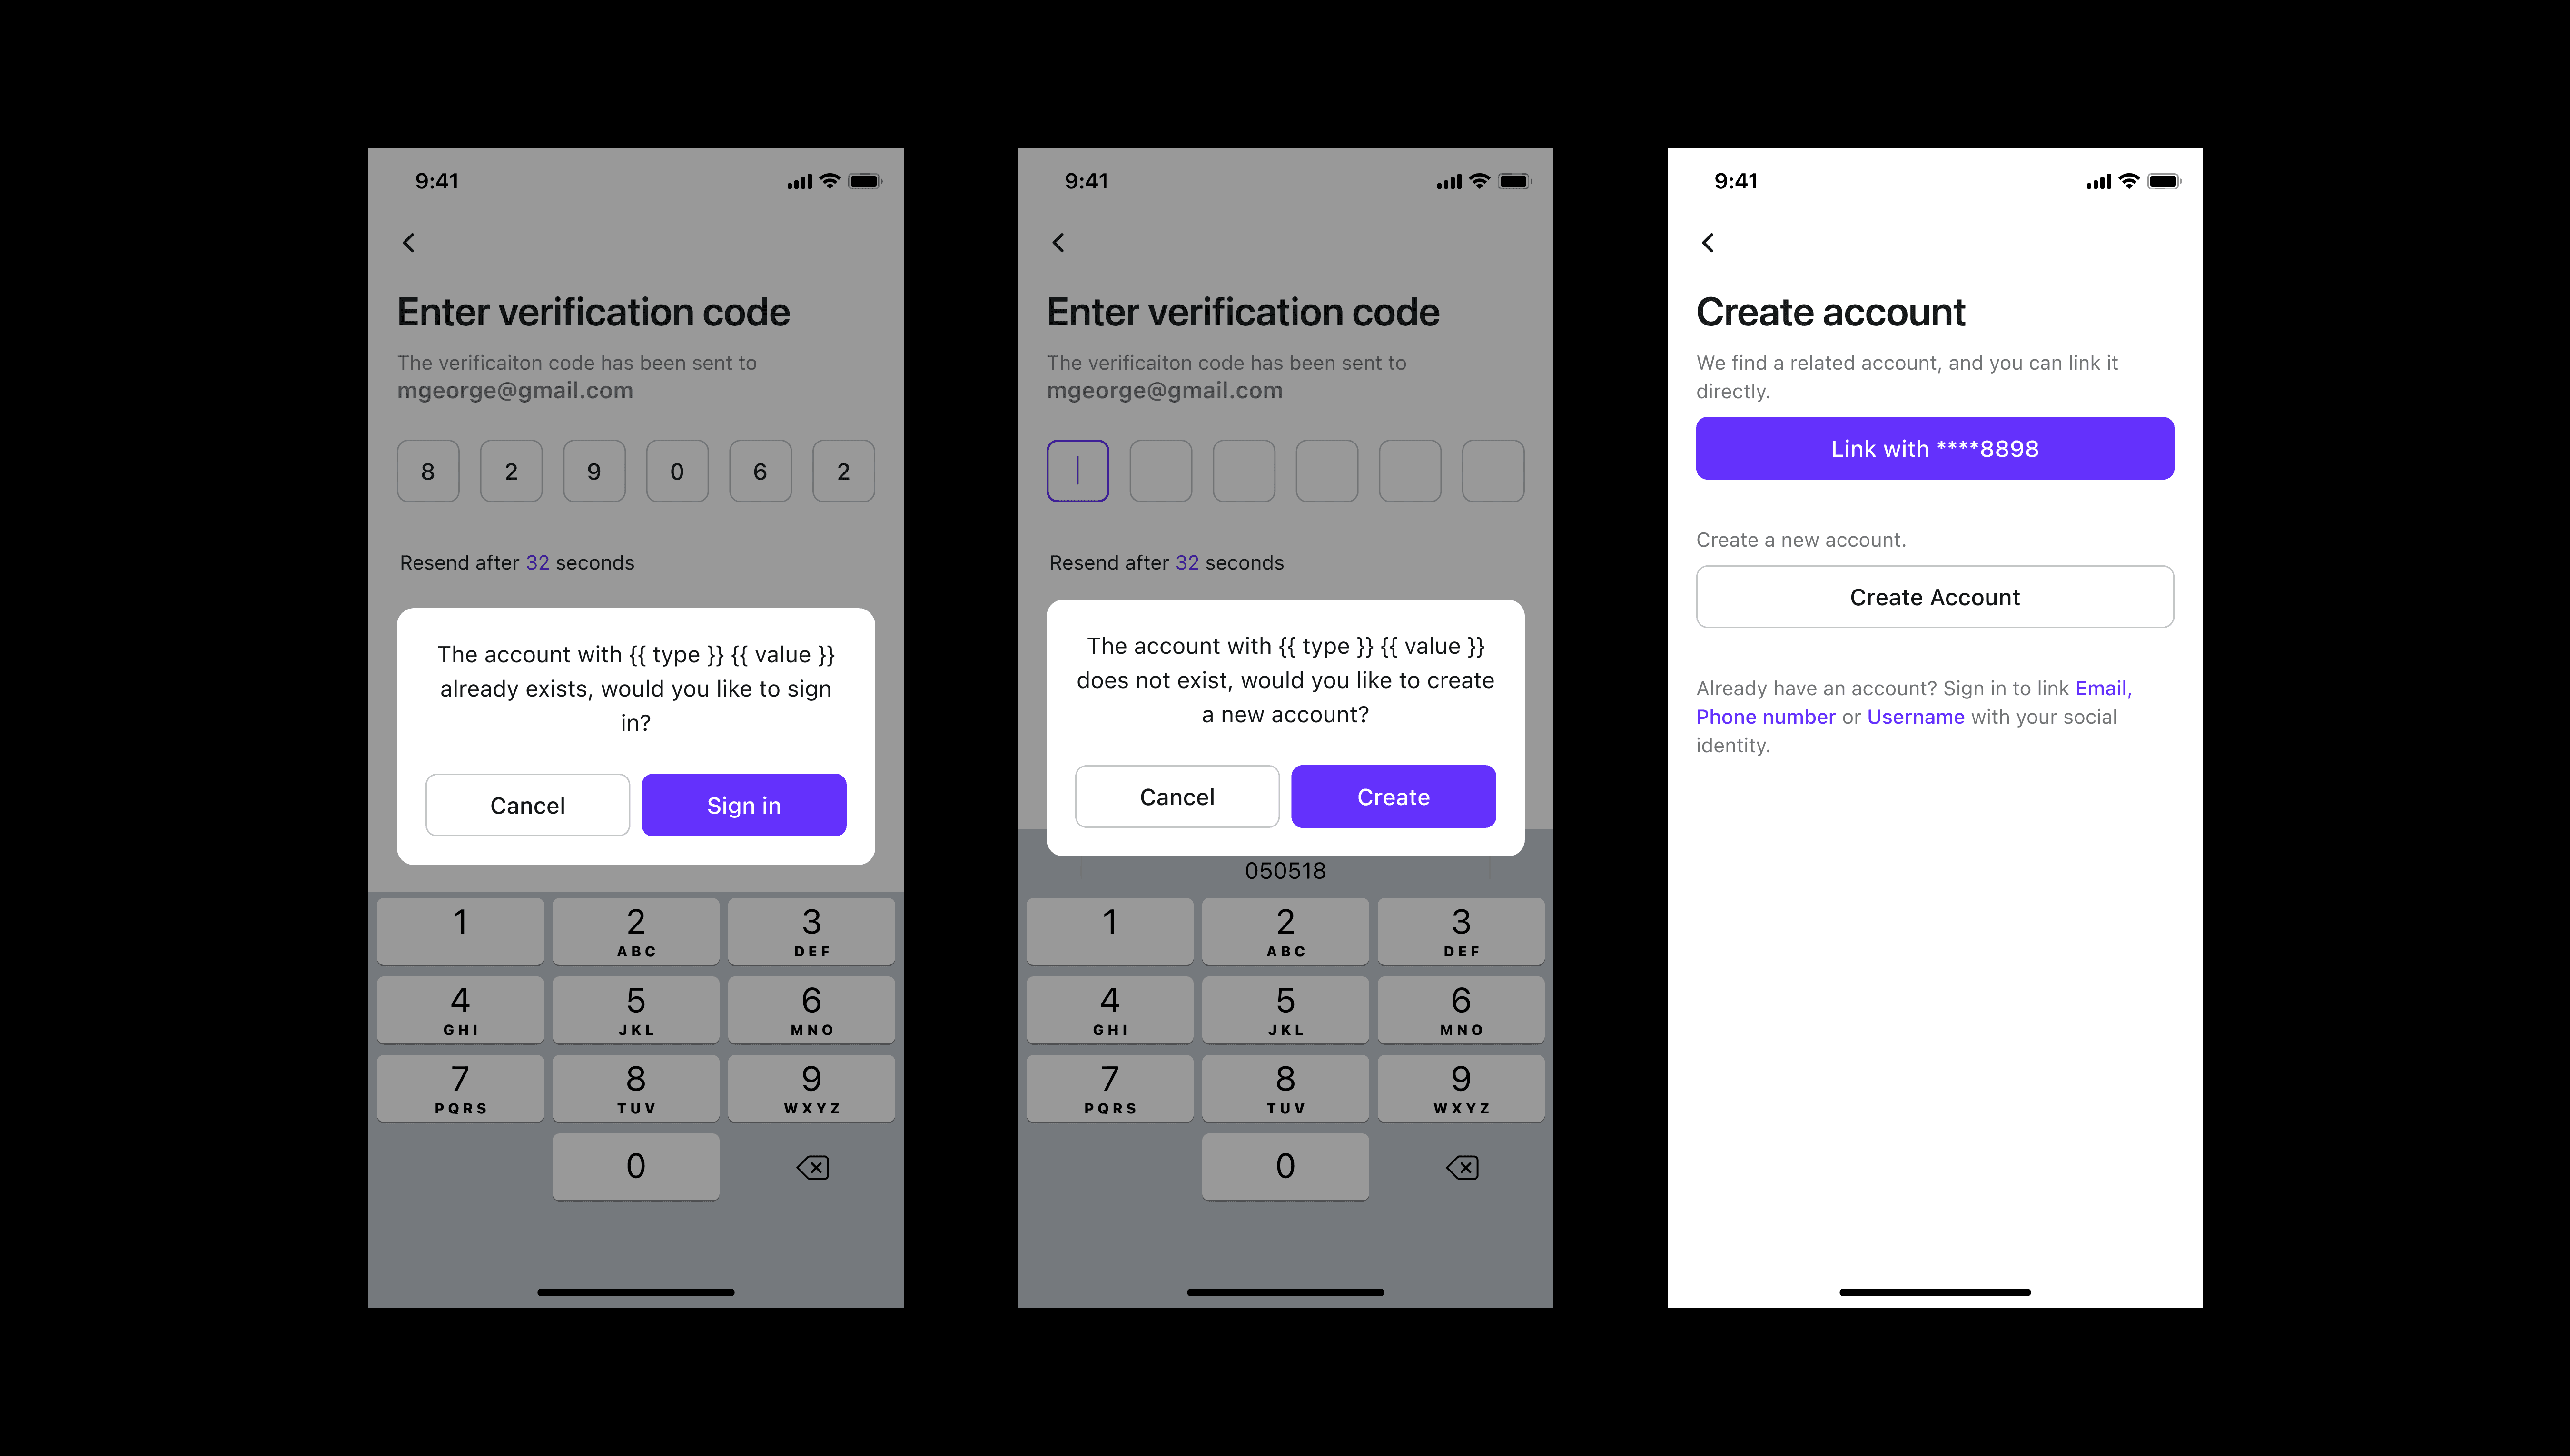Tap the back arrow icon on second screen
Viewport: 2570px width, 1456px height.
1061,244
